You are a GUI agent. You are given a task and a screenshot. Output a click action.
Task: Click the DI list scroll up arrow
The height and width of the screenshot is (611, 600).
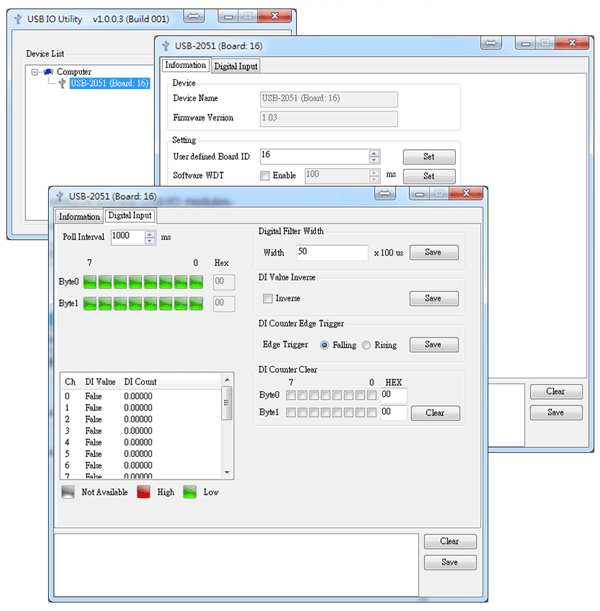pos(227,380)
